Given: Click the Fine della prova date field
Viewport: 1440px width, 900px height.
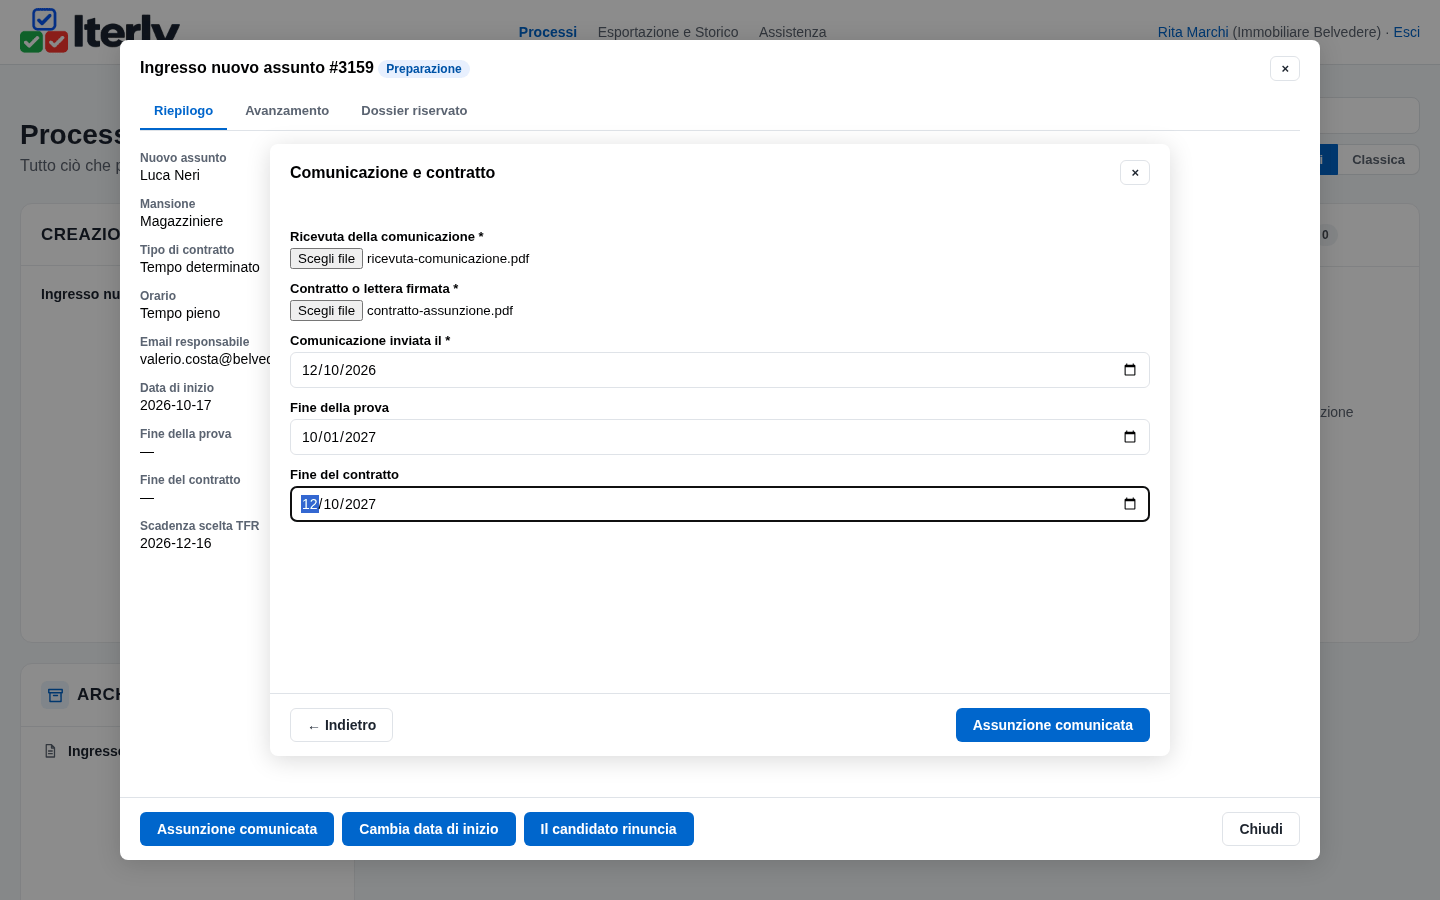Looking at the screenshot, I should click(x=720, y=437).
